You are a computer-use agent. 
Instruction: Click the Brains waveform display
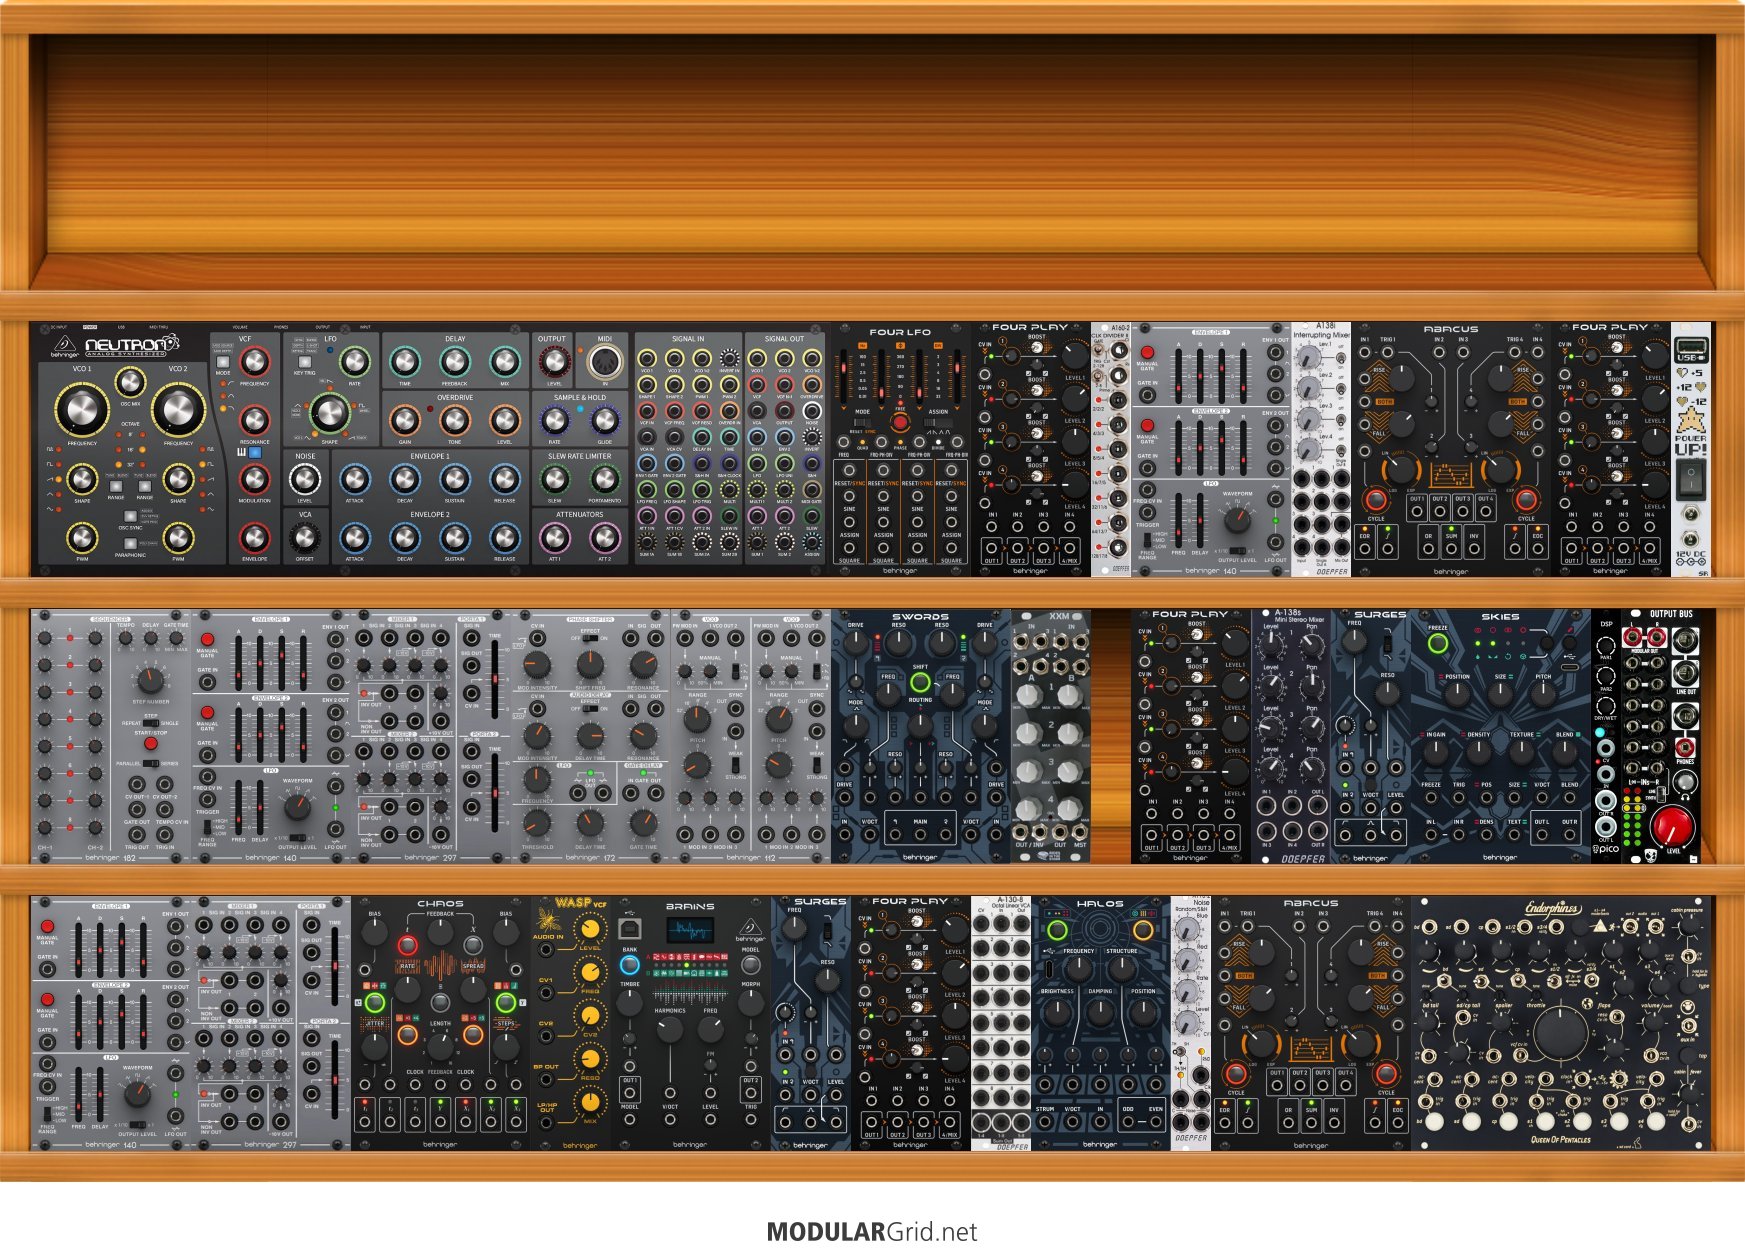[690, 930]
